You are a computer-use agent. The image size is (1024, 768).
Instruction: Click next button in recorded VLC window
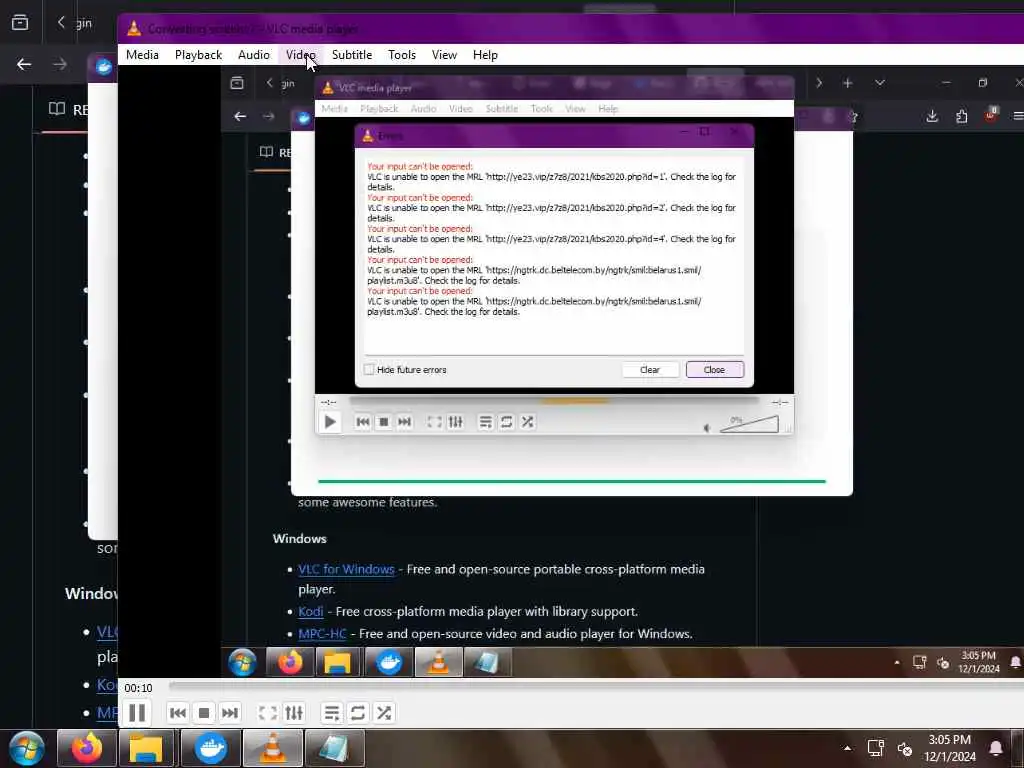[x=405, y=422]
